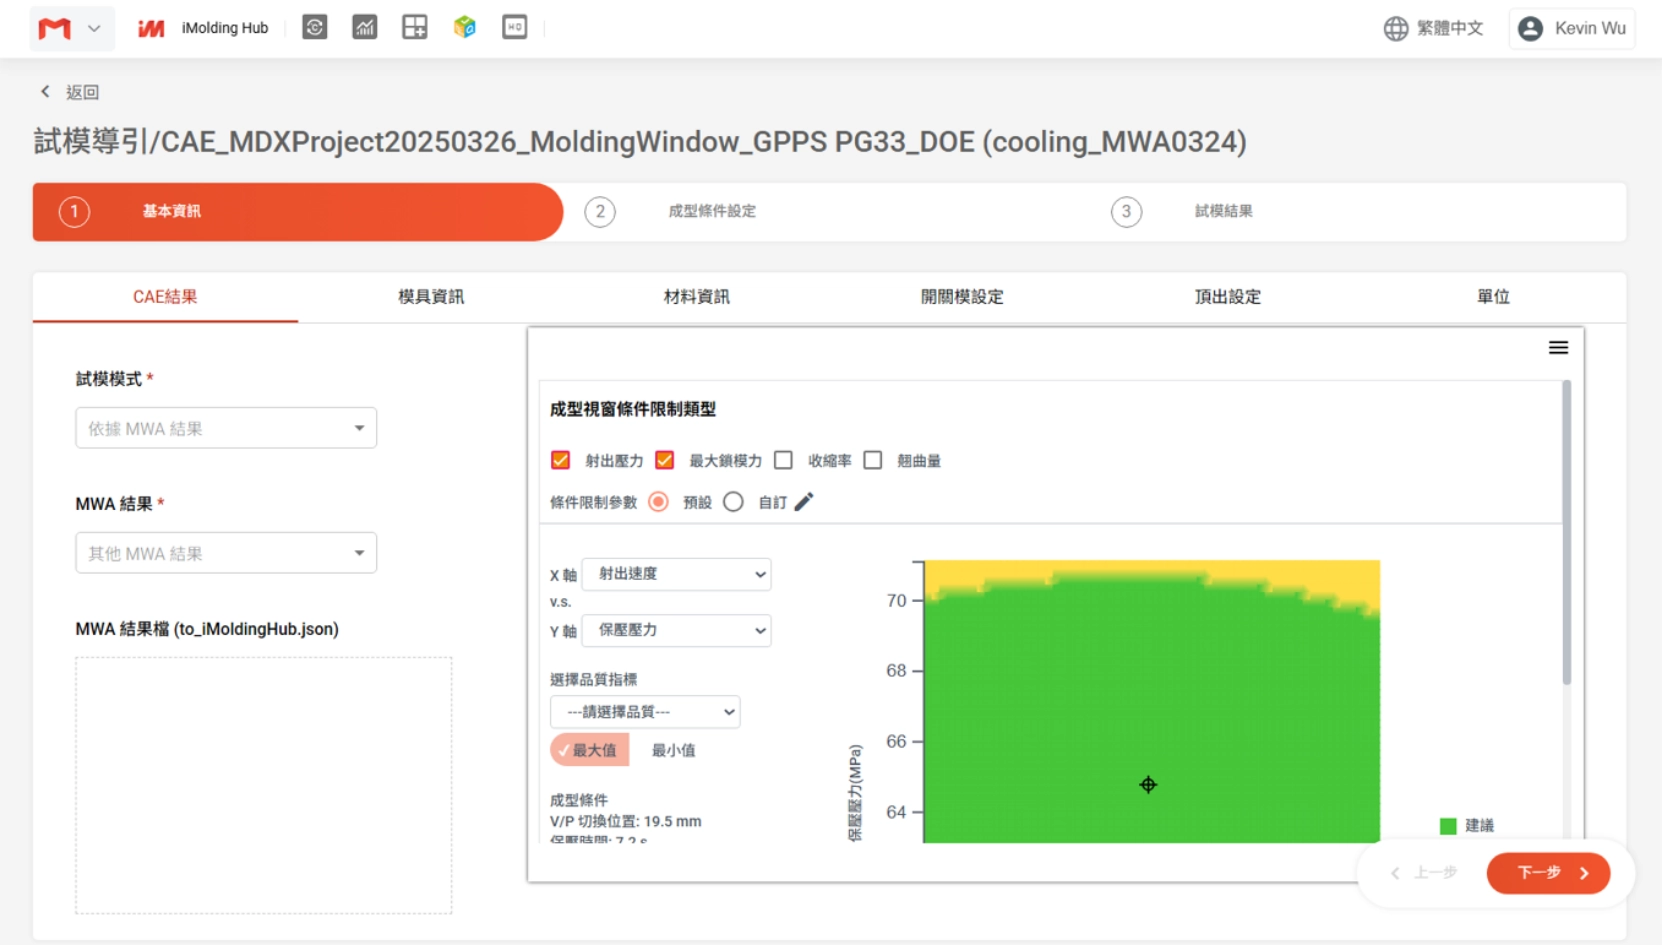The width and height of the screenshot is (1662, 945).
Task: Click the 返回 back link
Action: (70, 92)
